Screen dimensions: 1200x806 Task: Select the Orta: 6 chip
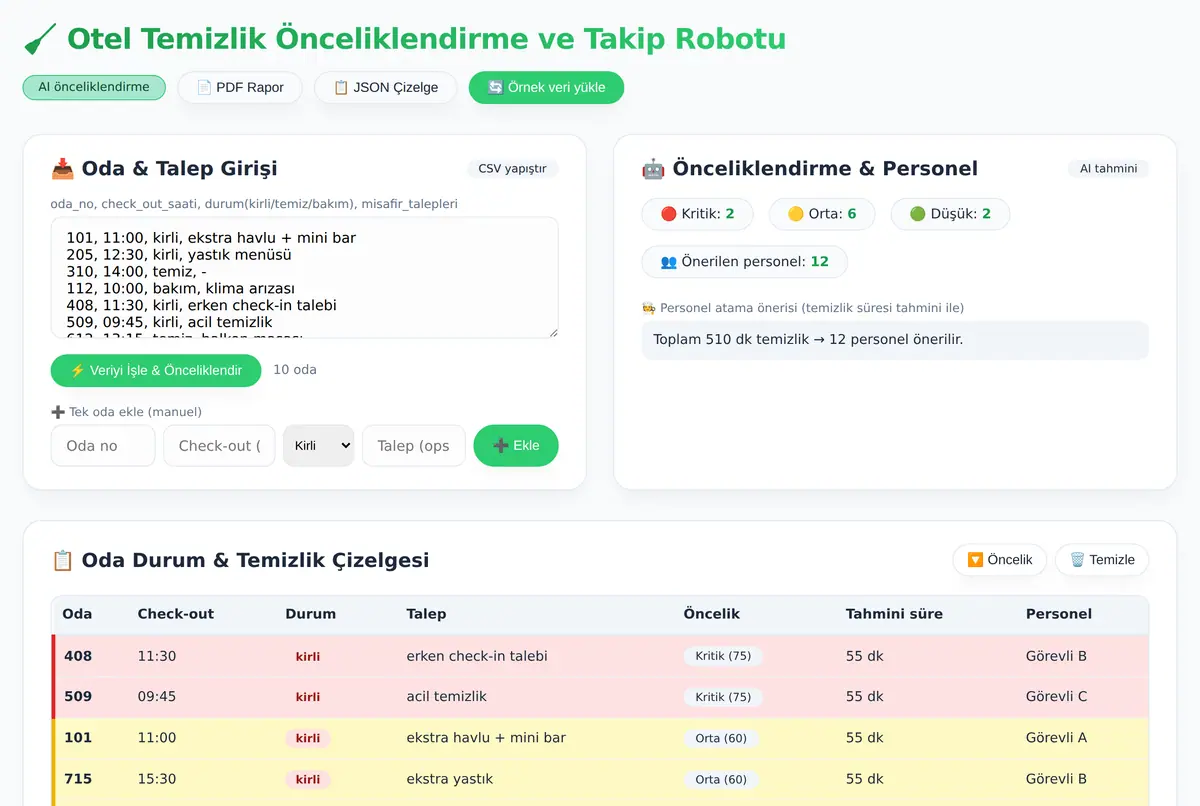click(822, 214)
